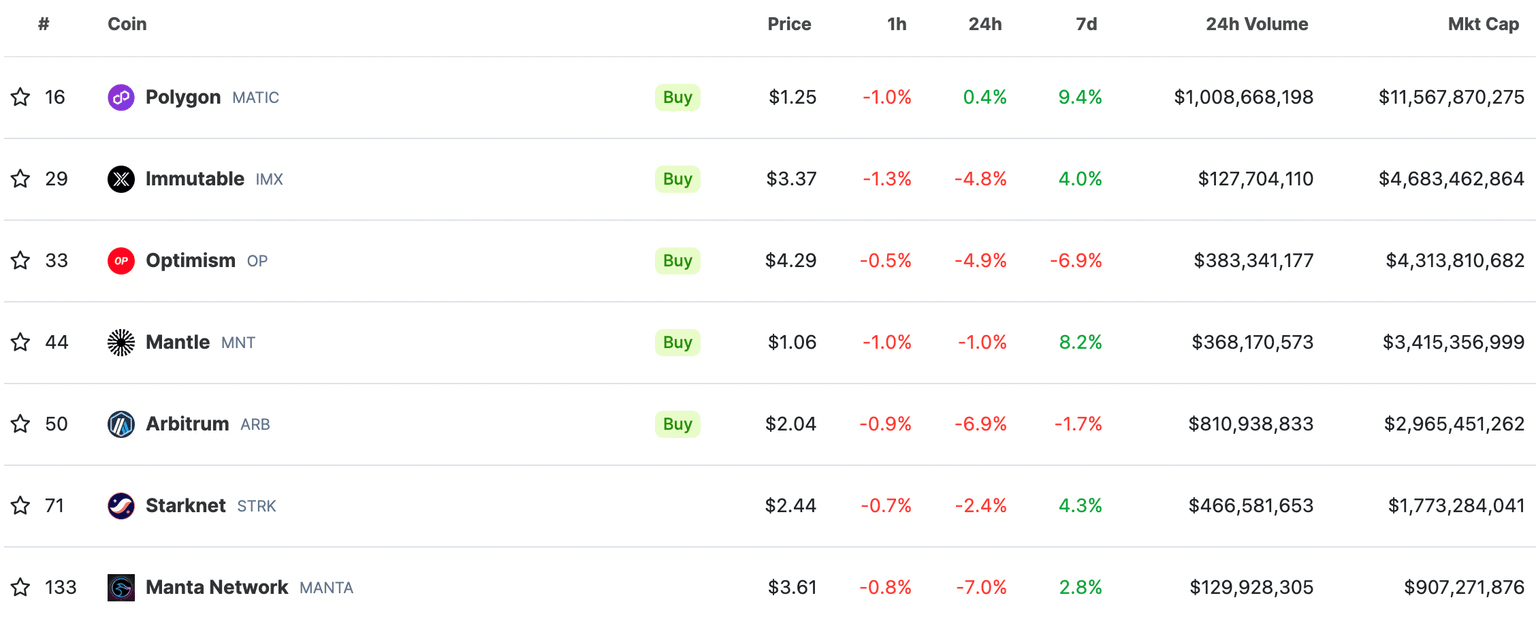Click the Starknet logo icon

[x=121, y=506]
